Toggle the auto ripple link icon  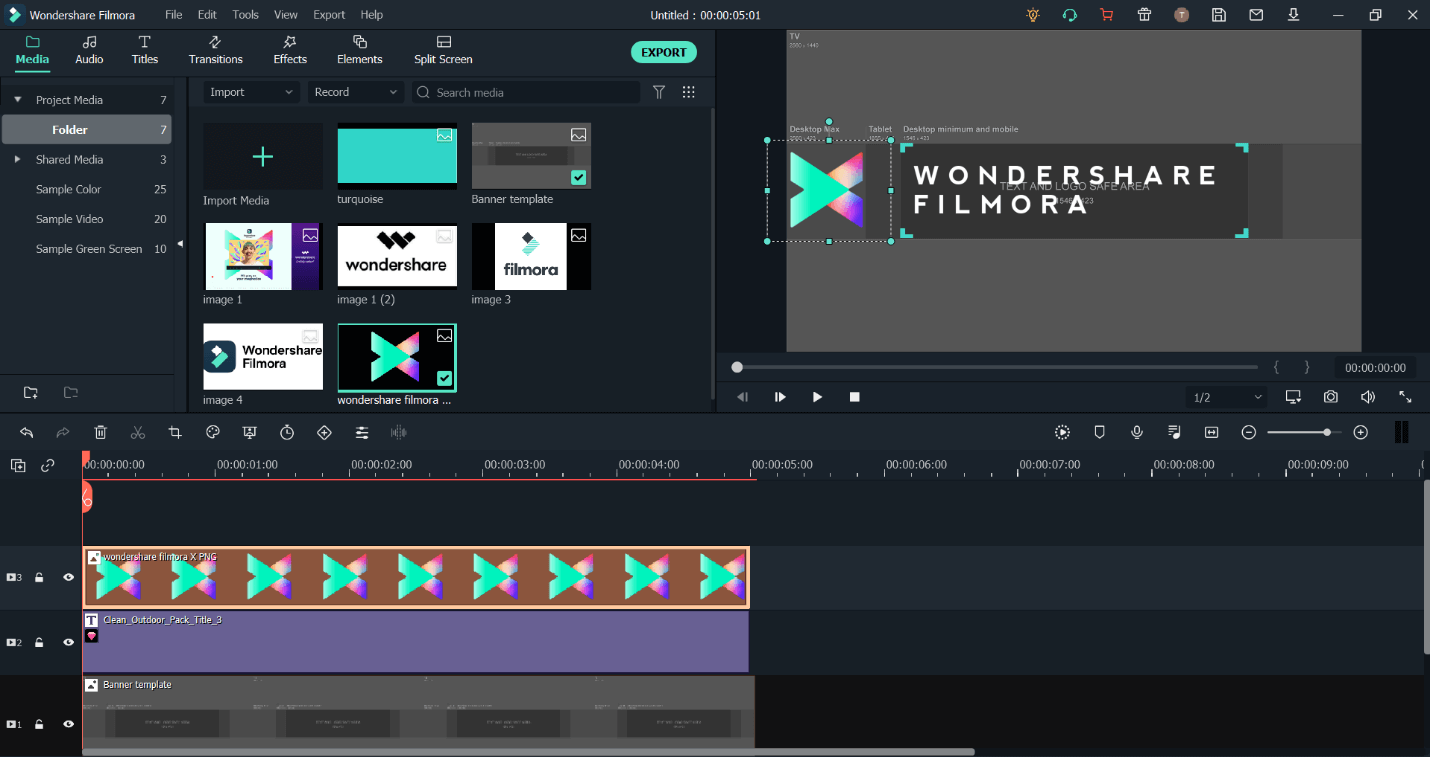click(x=47, y=465)
